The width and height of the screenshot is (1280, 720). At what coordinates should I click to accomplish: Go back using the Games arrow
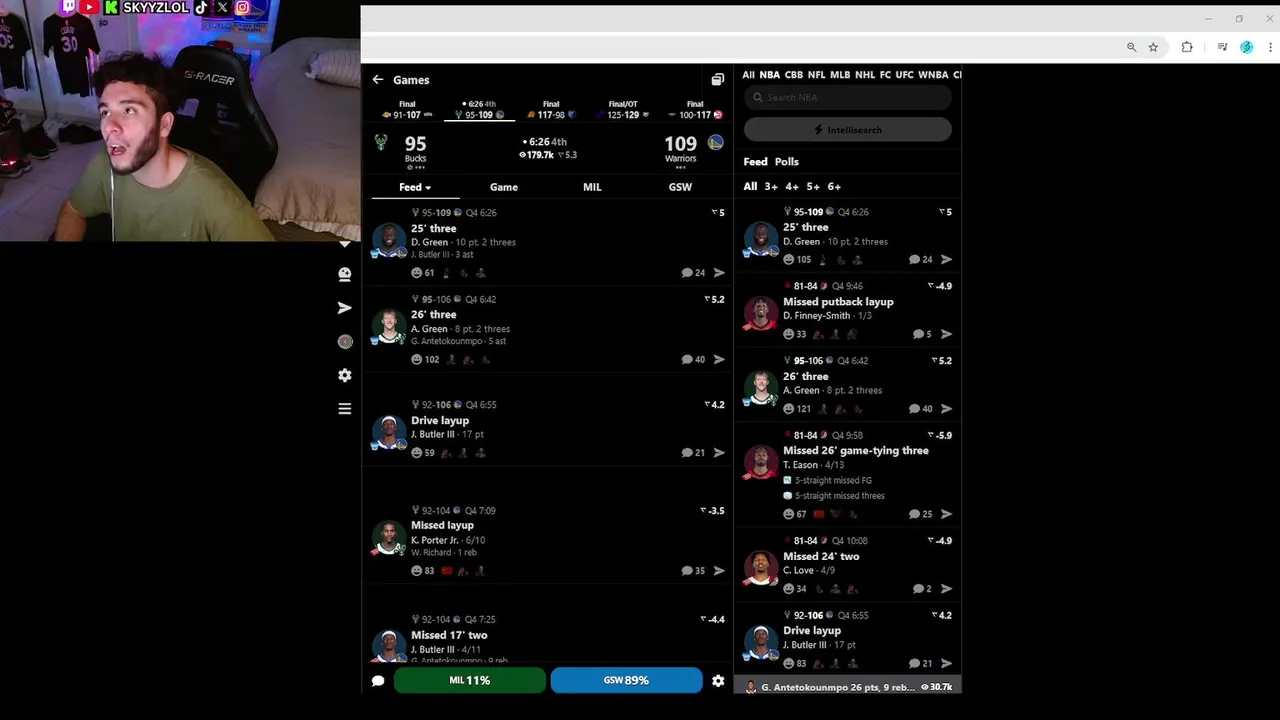click(x=378, y=80)
